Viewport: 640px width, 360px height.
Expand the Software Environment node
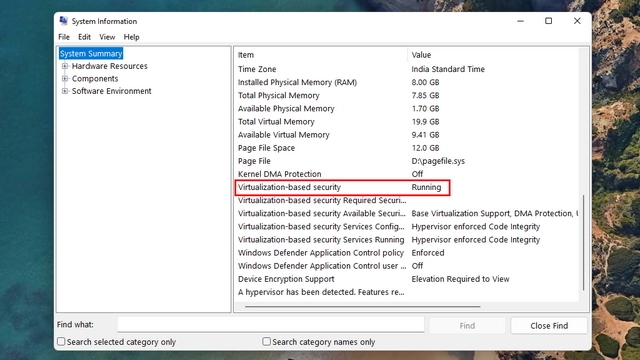(x=64, y=91)
